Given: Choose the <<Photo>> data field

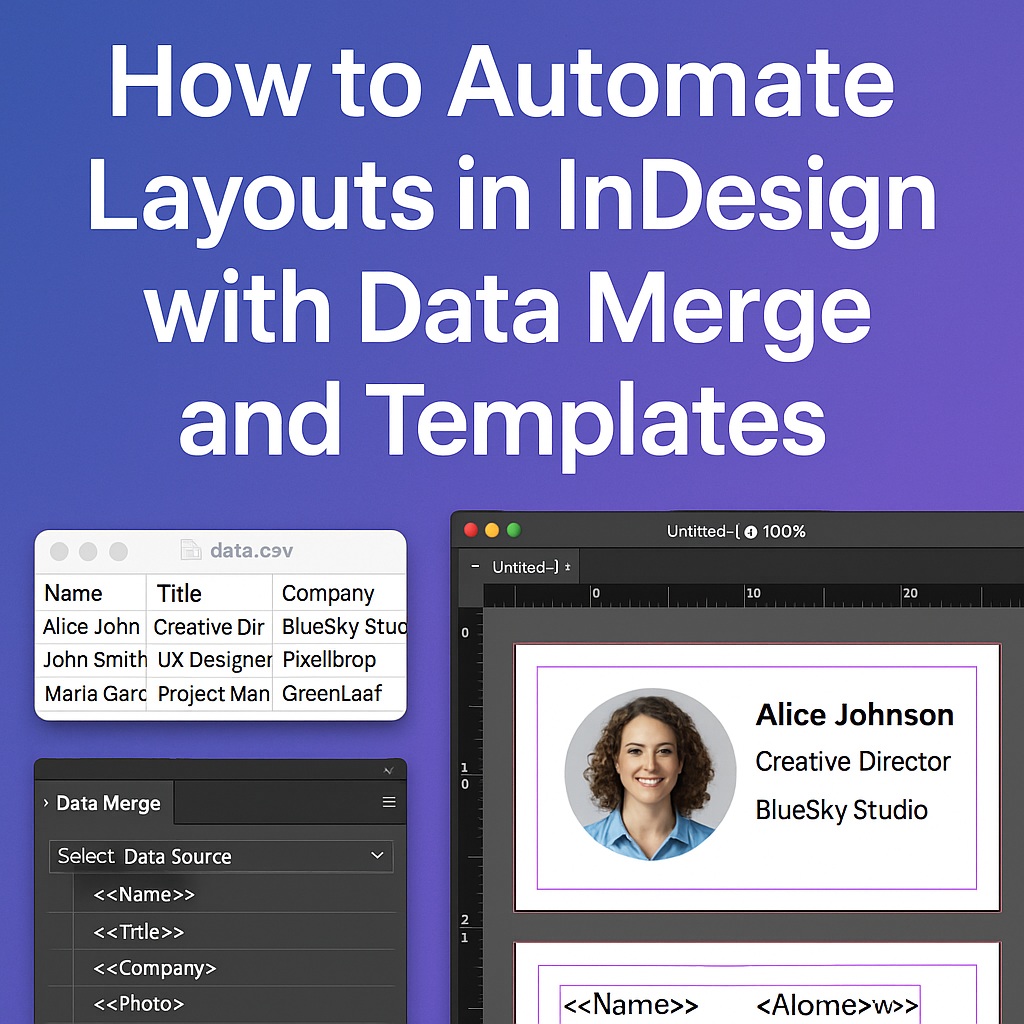Looking at the screenshot, I should point(139,1003).
